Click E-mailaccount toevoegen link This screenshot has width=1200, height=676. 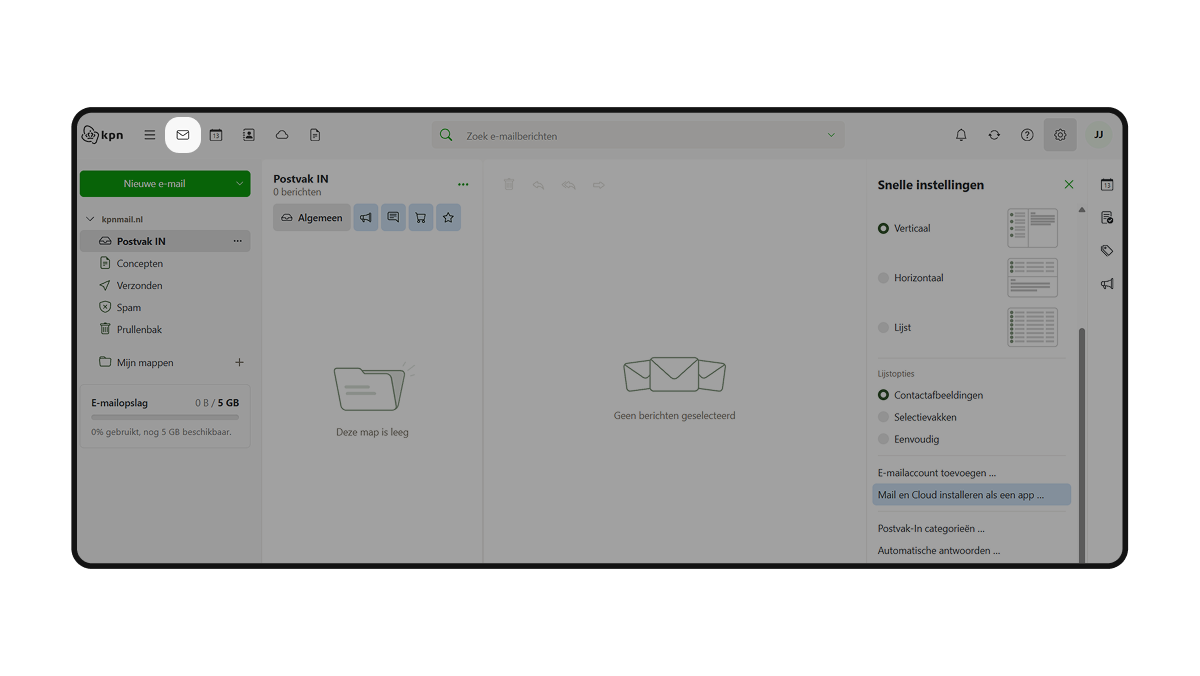point(937,473)
